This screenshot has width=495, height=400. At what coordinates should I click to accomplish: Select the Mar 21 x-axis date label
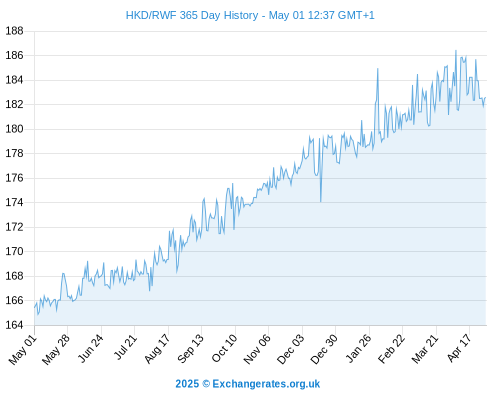(425, 349)
